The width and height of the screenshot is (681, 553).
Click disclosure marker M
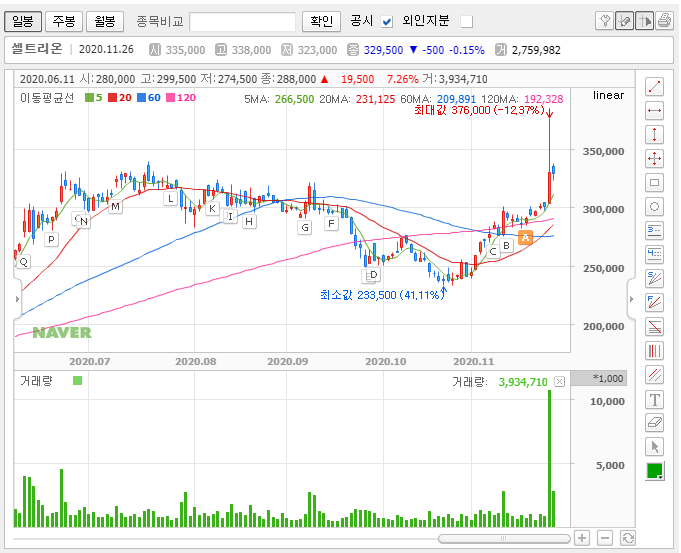(x=115, y=206)
